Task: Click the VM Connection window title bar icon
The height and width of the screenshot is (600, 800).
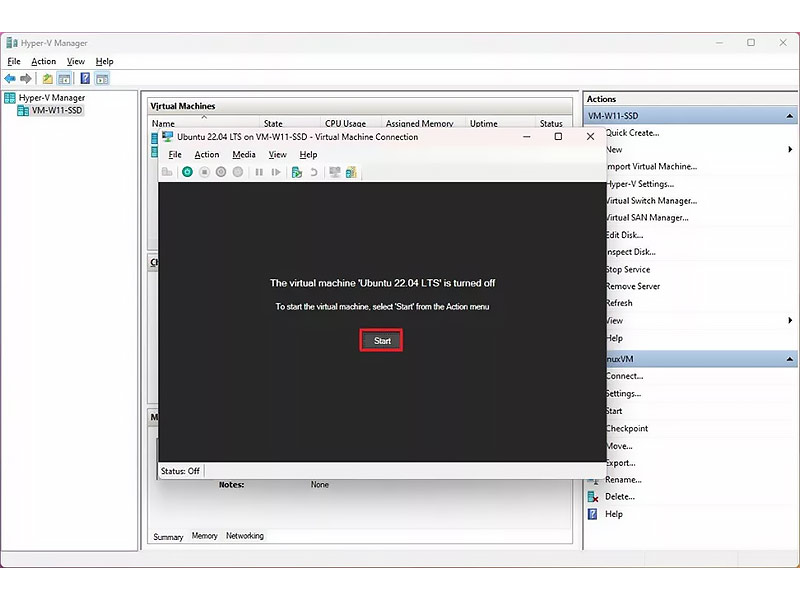Action: pyautogui.click(x=167, y=136)
